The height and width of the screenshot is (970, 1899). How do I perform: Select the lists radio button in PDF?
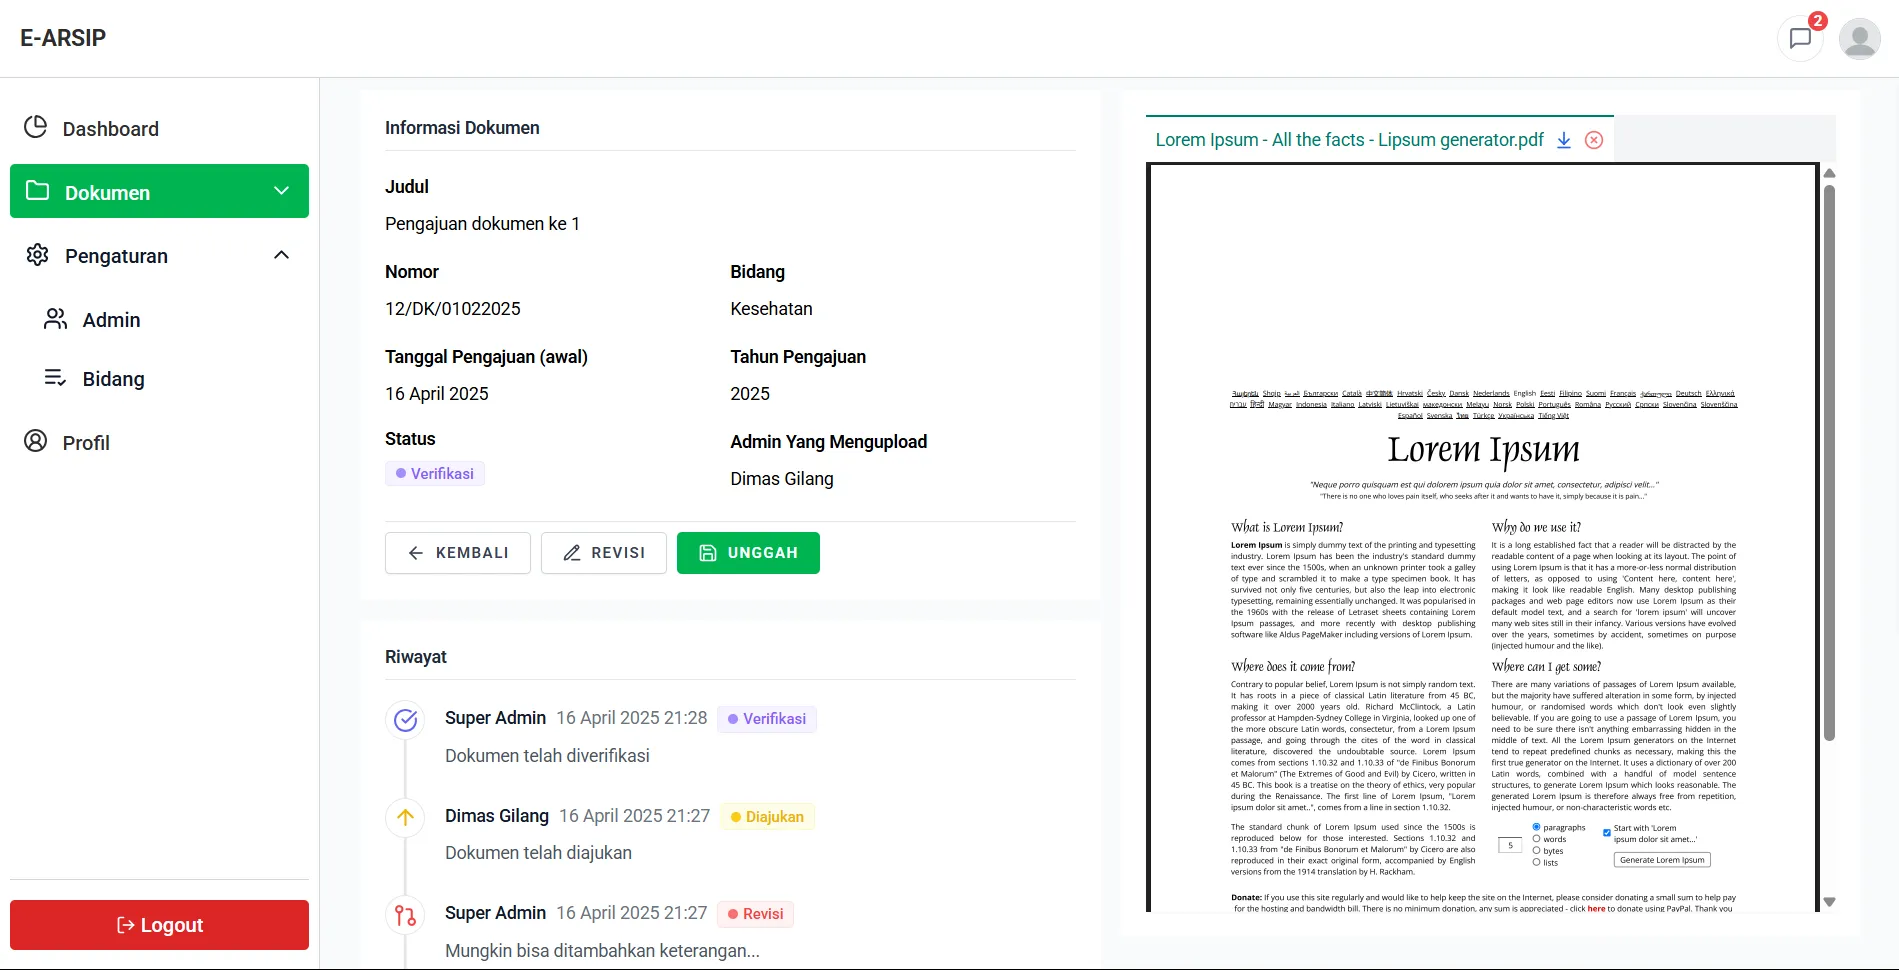tap(1536, 862)
